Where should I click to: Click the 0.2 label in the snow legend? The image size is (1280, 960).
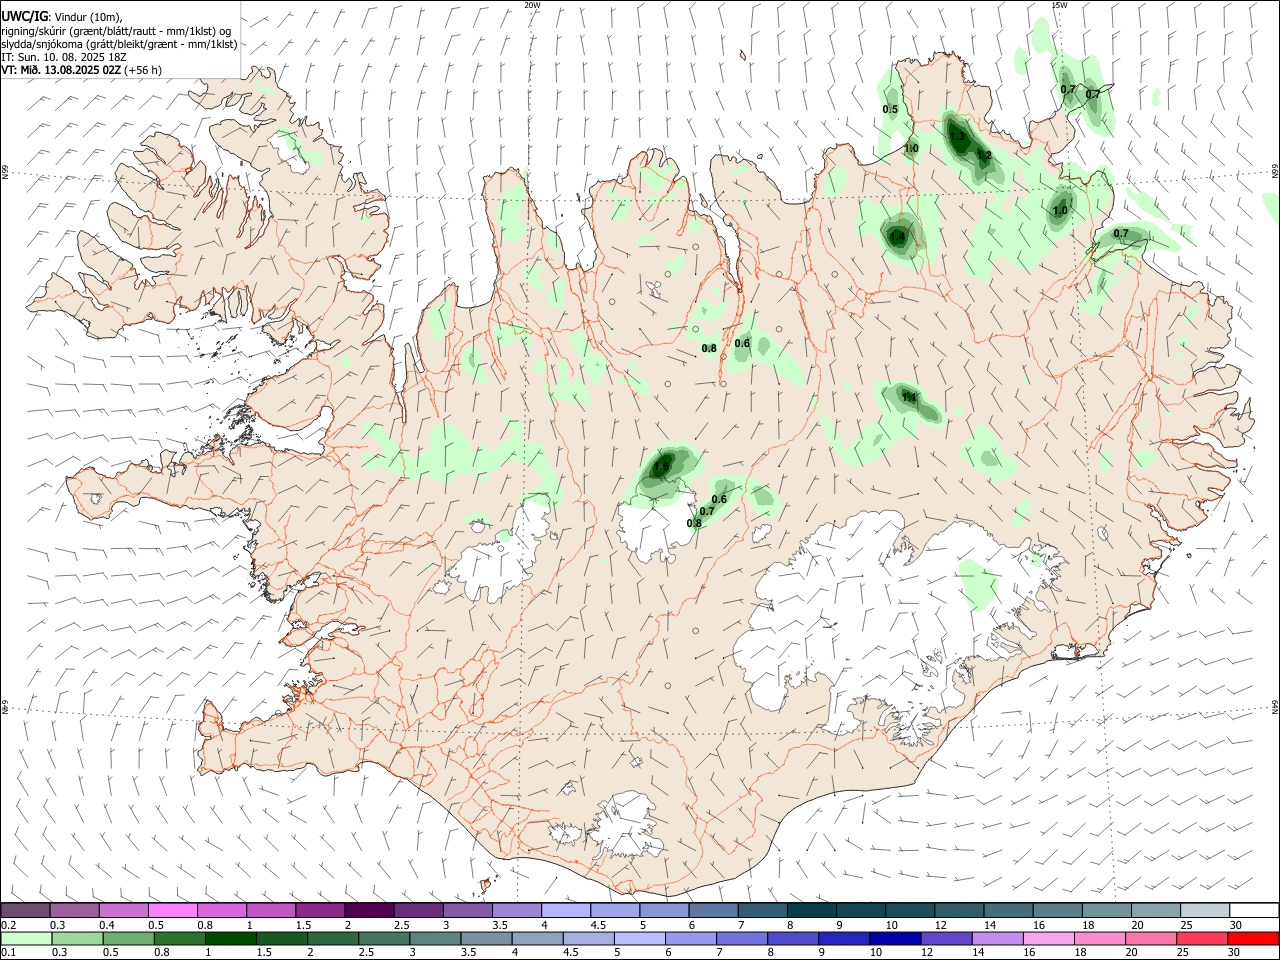pos(8,925)
